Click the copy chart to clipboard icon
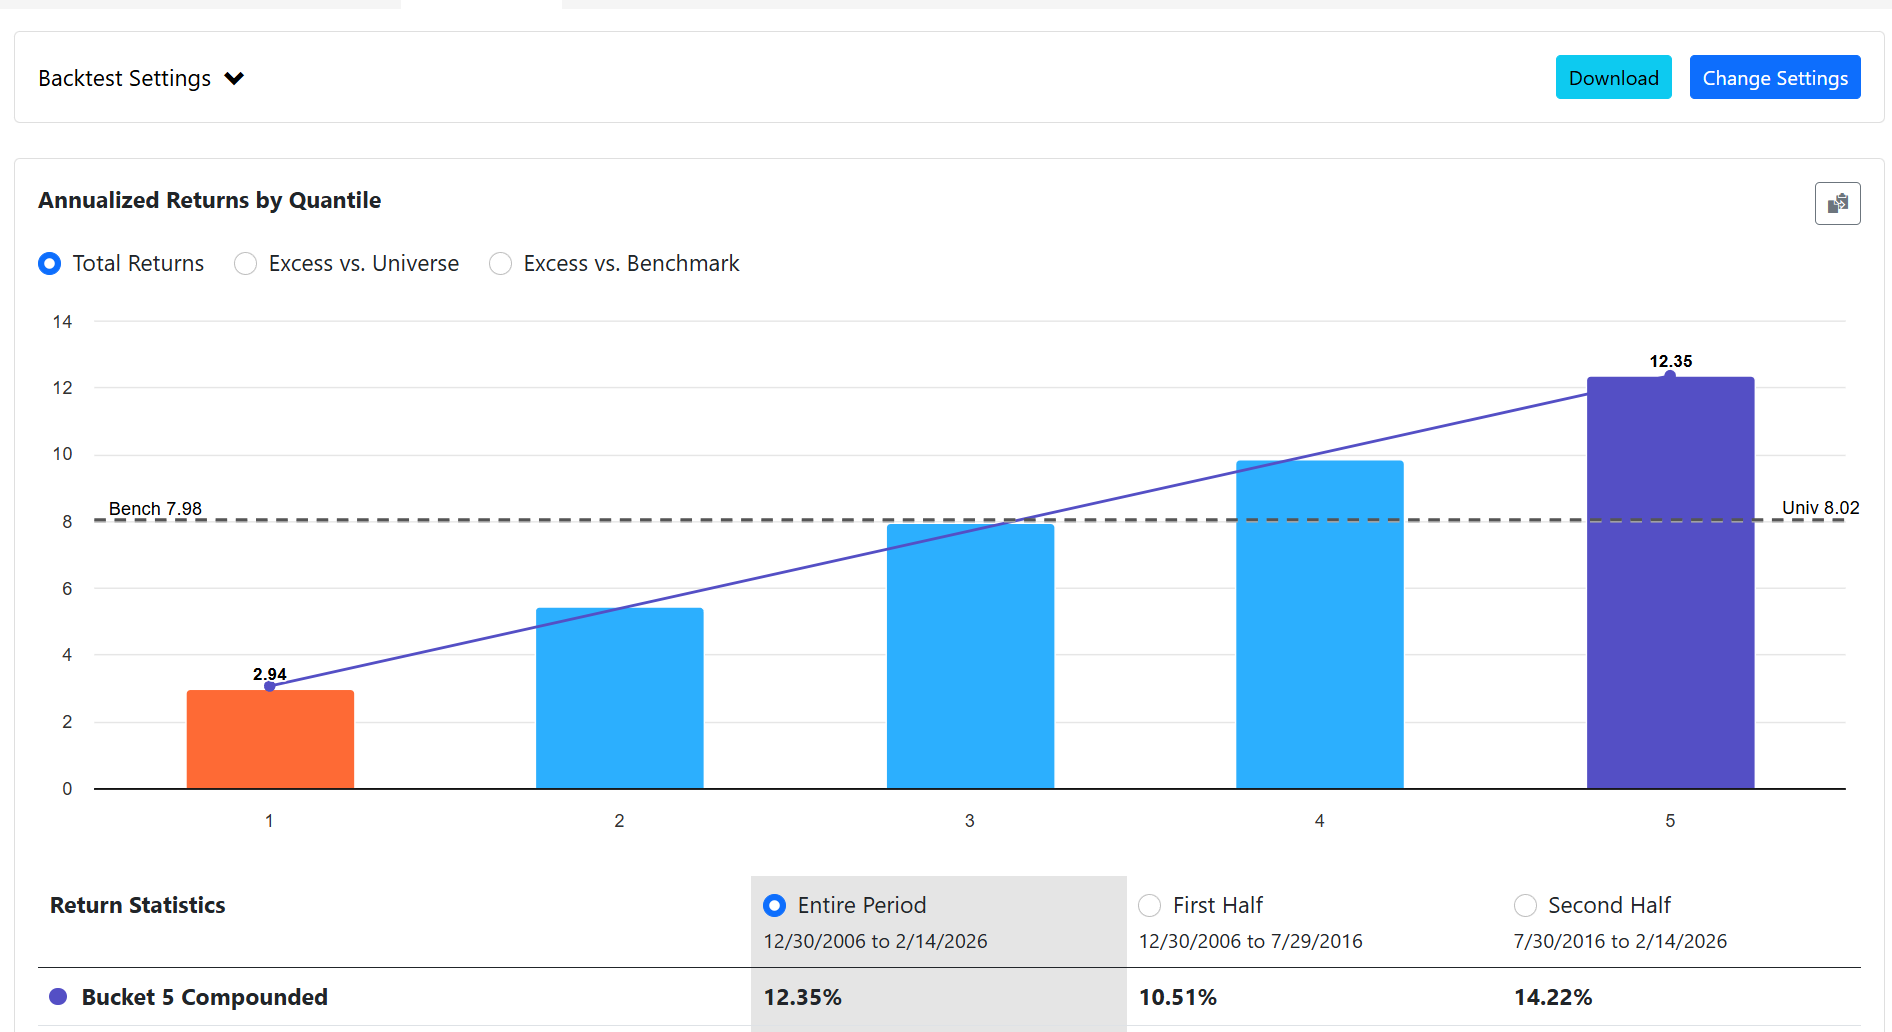This screenshot has height=1032, width=1892. [1837, 204]
